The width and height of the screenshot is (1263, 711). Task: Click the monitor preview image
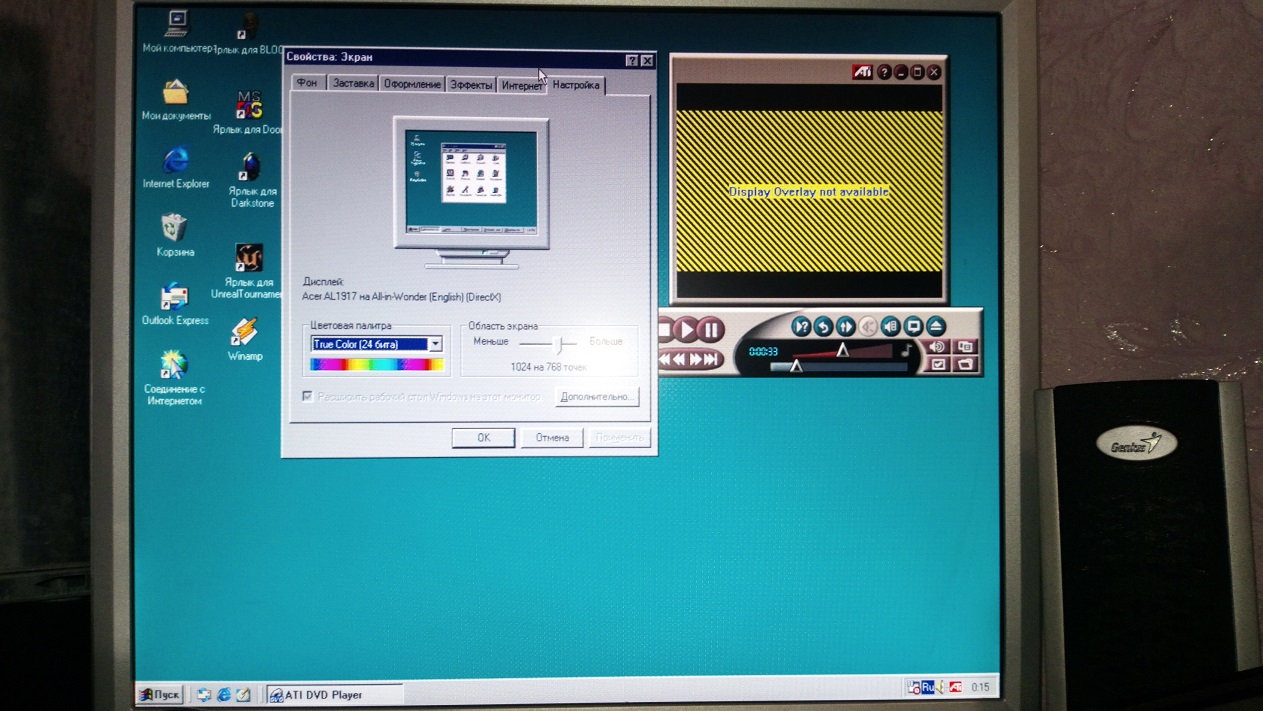click(471, 192)
